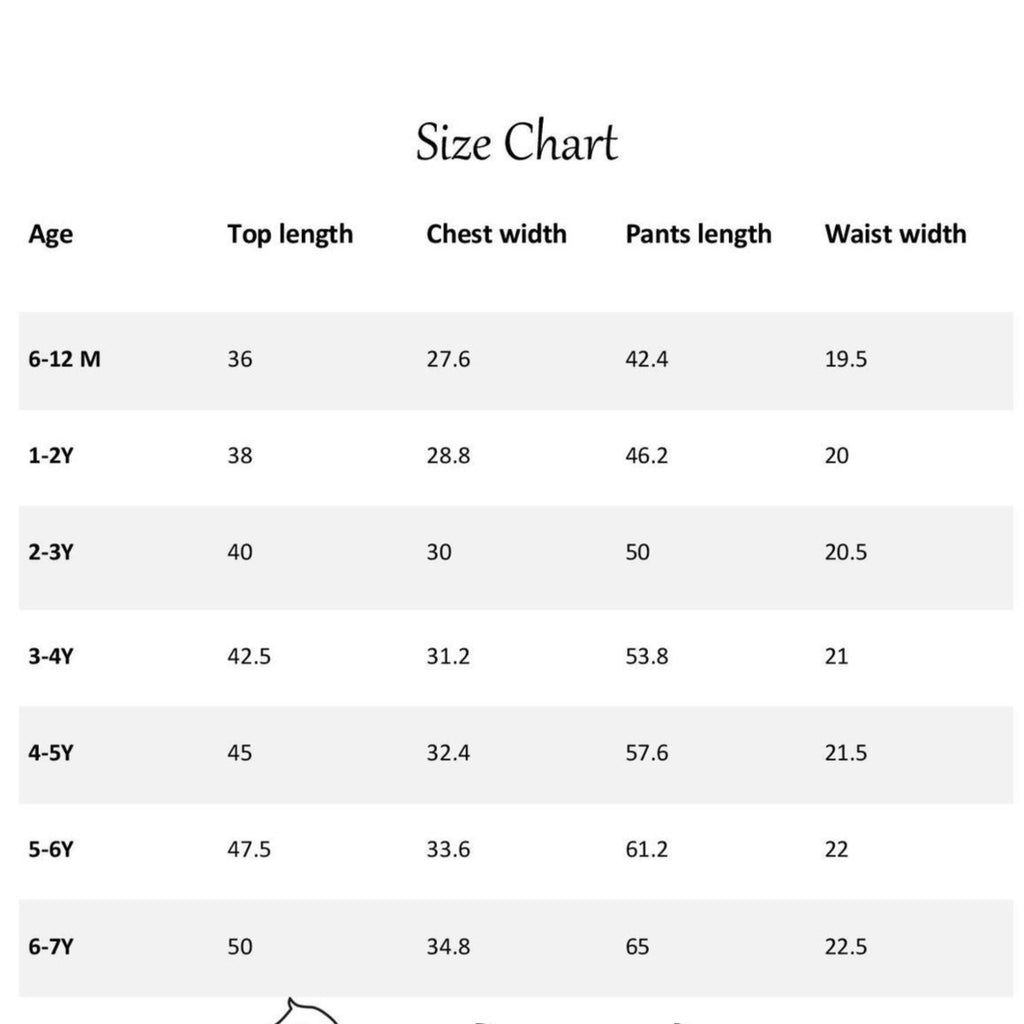
Task: Click the 1-2Y age row label
Action: [x=50, y=455]
